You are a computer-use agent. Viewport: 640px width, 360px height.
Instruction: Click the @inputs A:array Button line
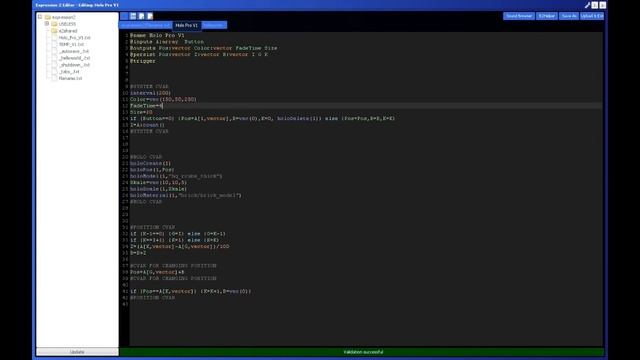tap(167, 42)
